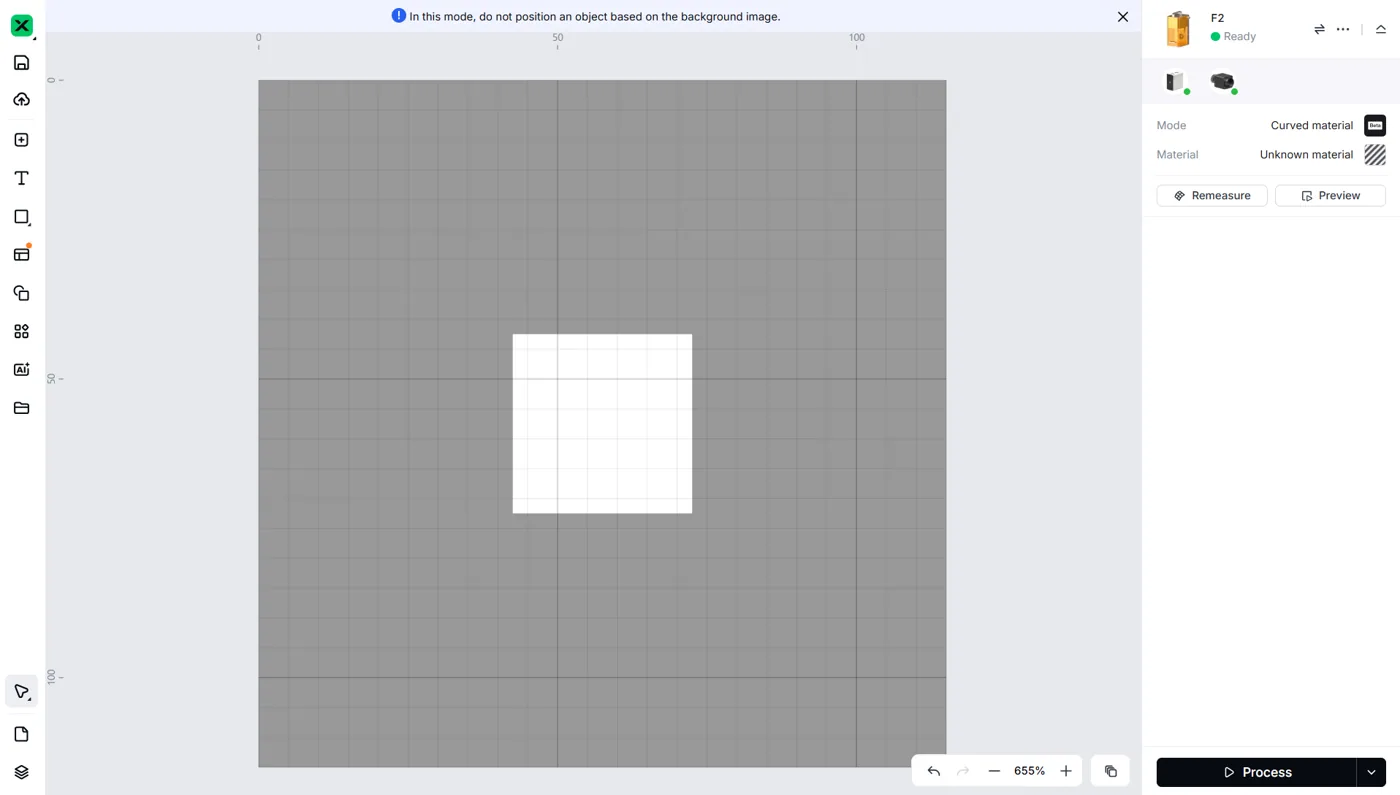Open the apps grid icon
This screenshot has width=1400, height=795.
pyautogui.click(x=22, y=331)
